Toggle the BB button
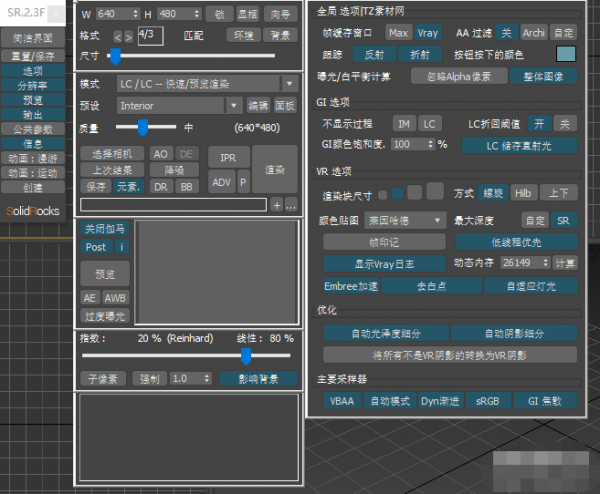The height and width of the screenshot is (494, 600). [187, 186]
